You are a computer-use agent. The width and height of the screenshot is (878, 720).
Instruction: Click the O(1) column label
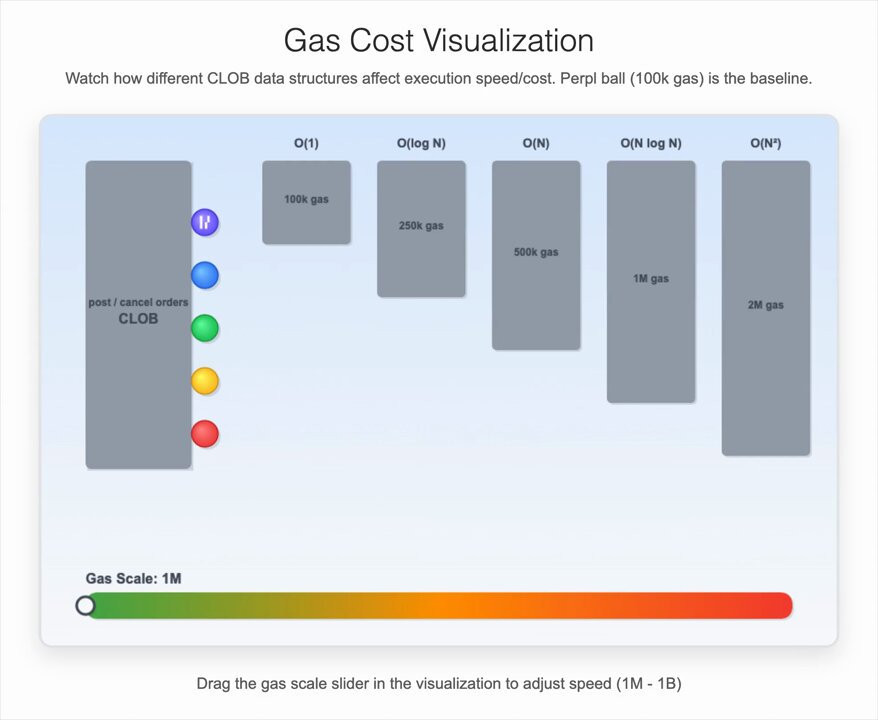[306, 143]
